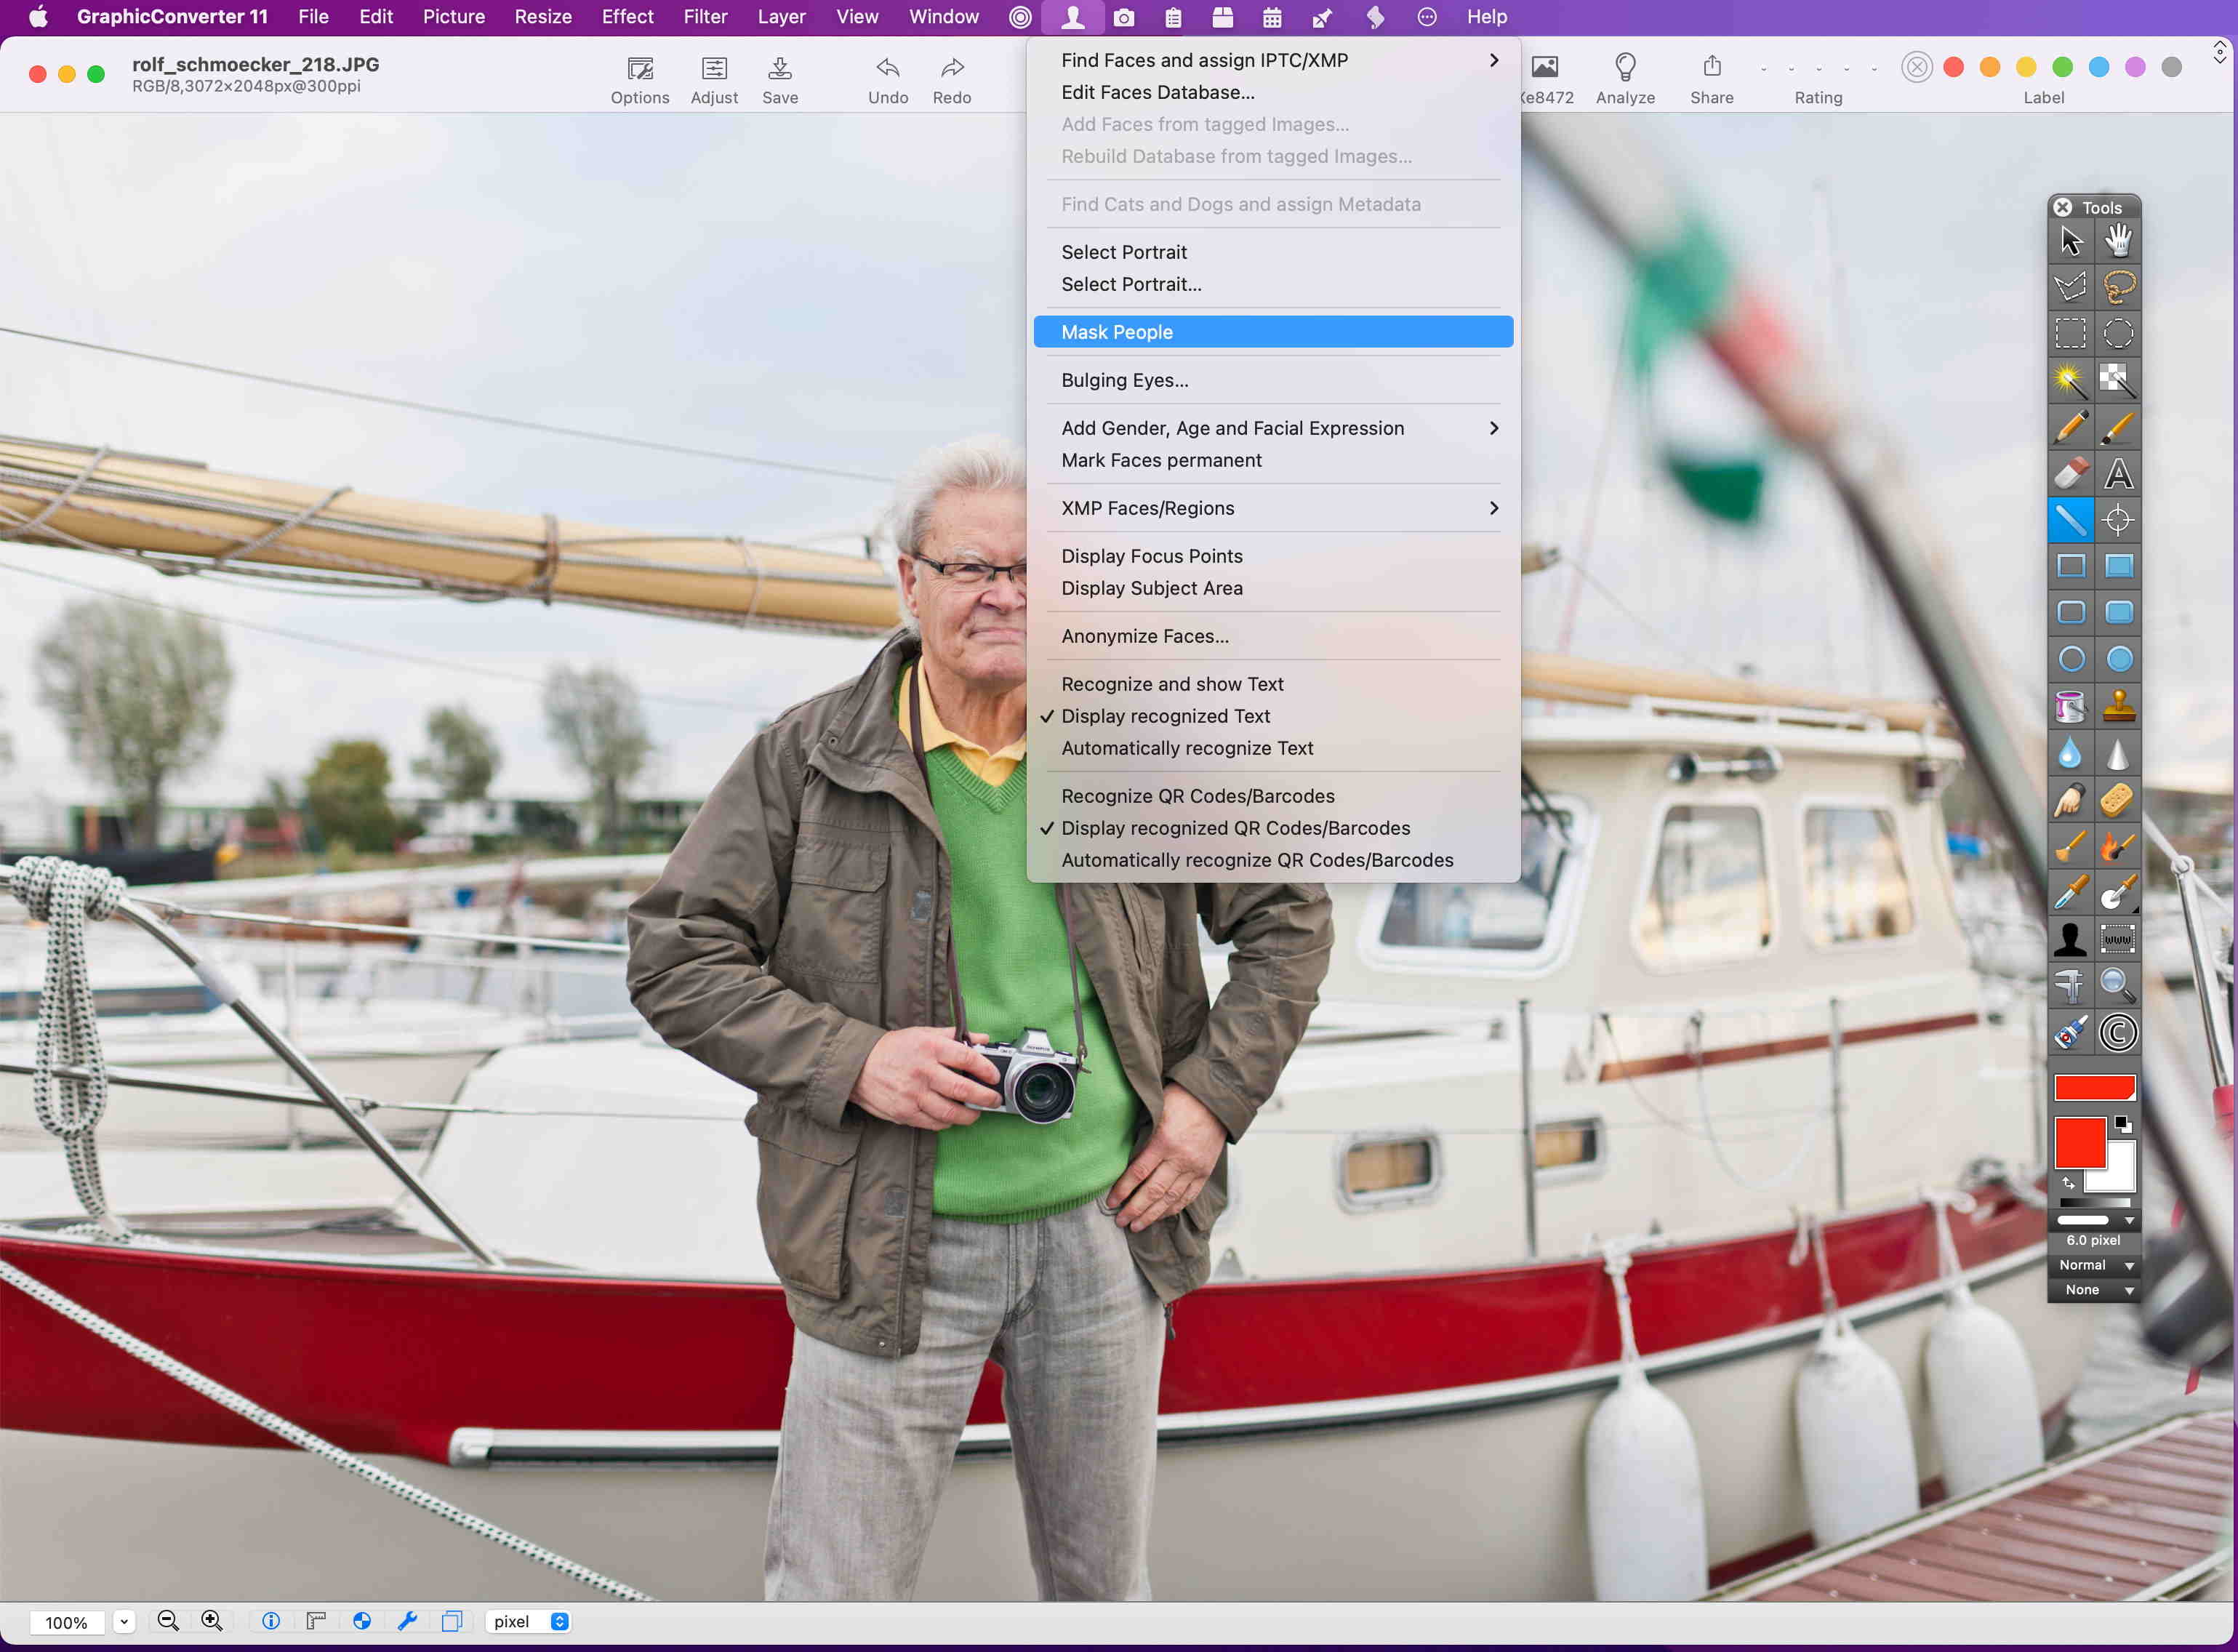Open the Effect menu

point(627,17)
